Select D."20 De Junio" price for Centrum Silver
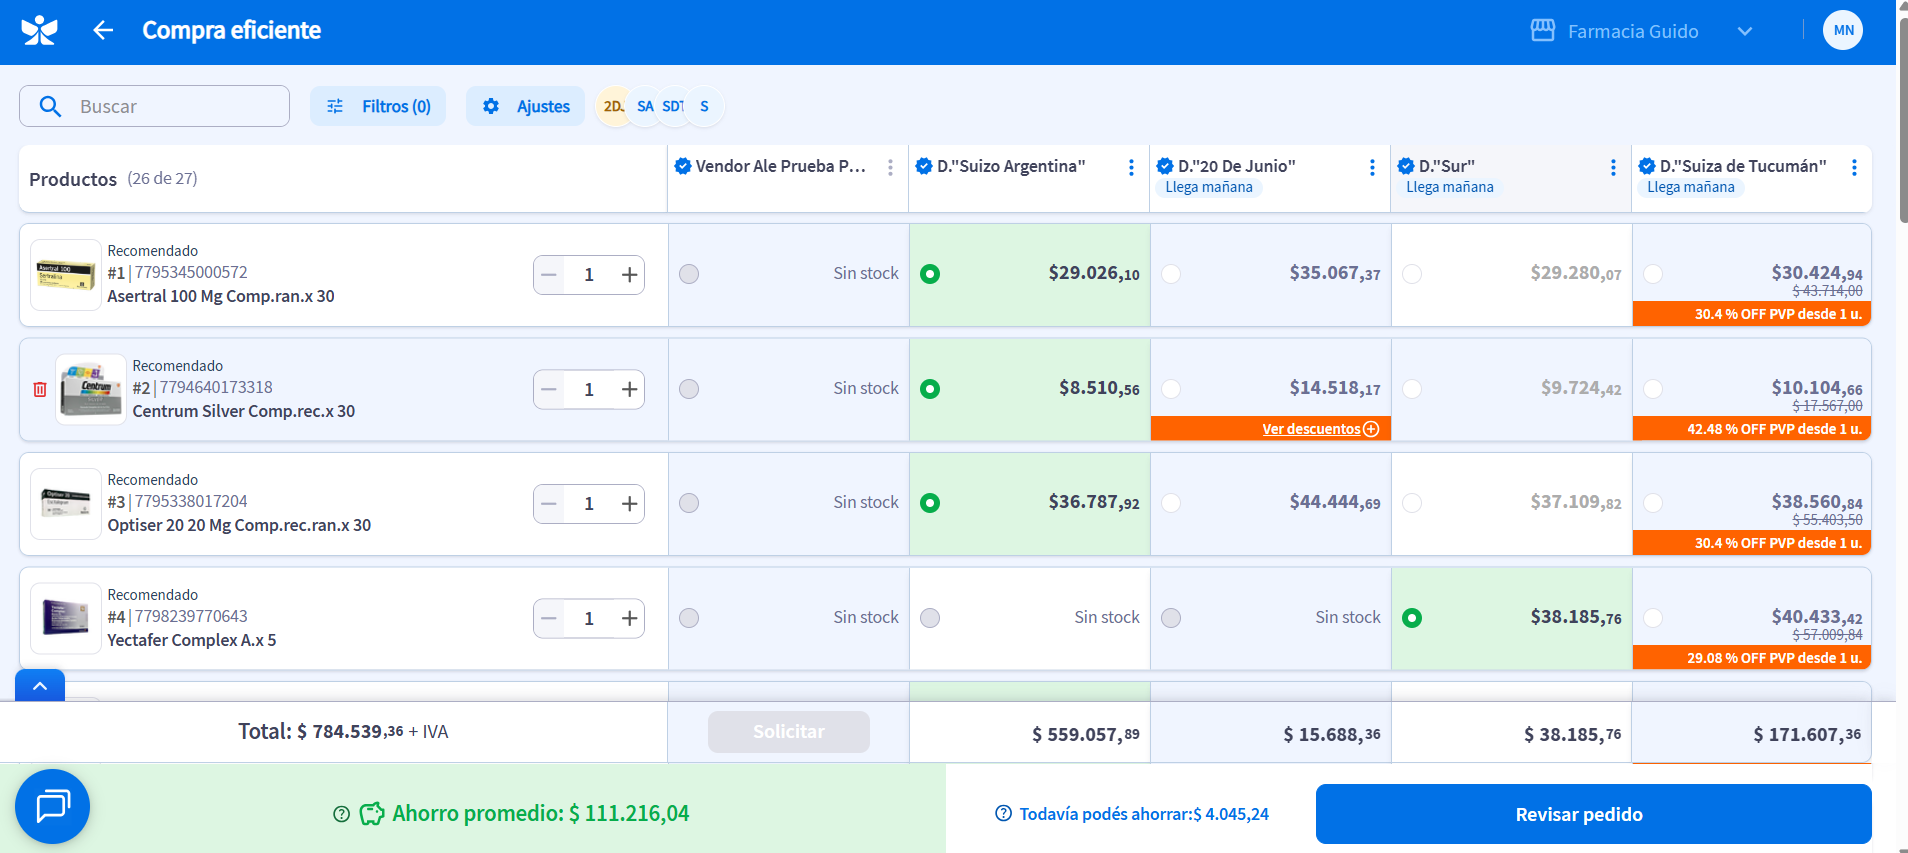1908x853 pixels. [x=1171, y=389]
